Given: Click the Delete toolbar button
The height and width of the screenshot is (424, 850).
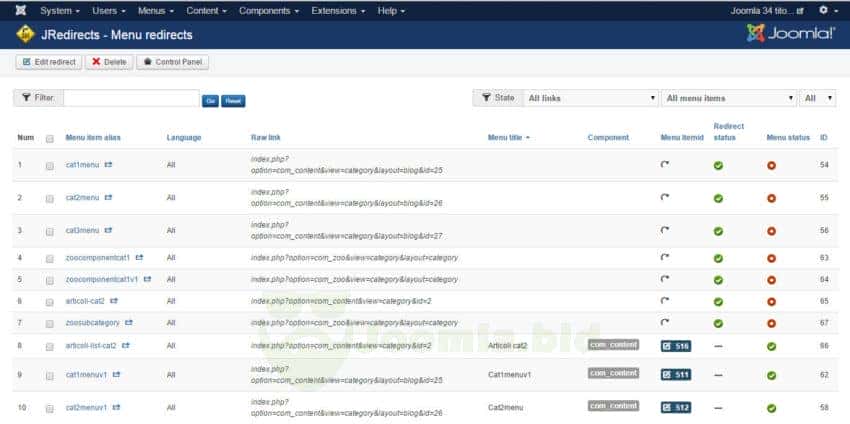Looking at the screenshot, I should coord(109,62).
